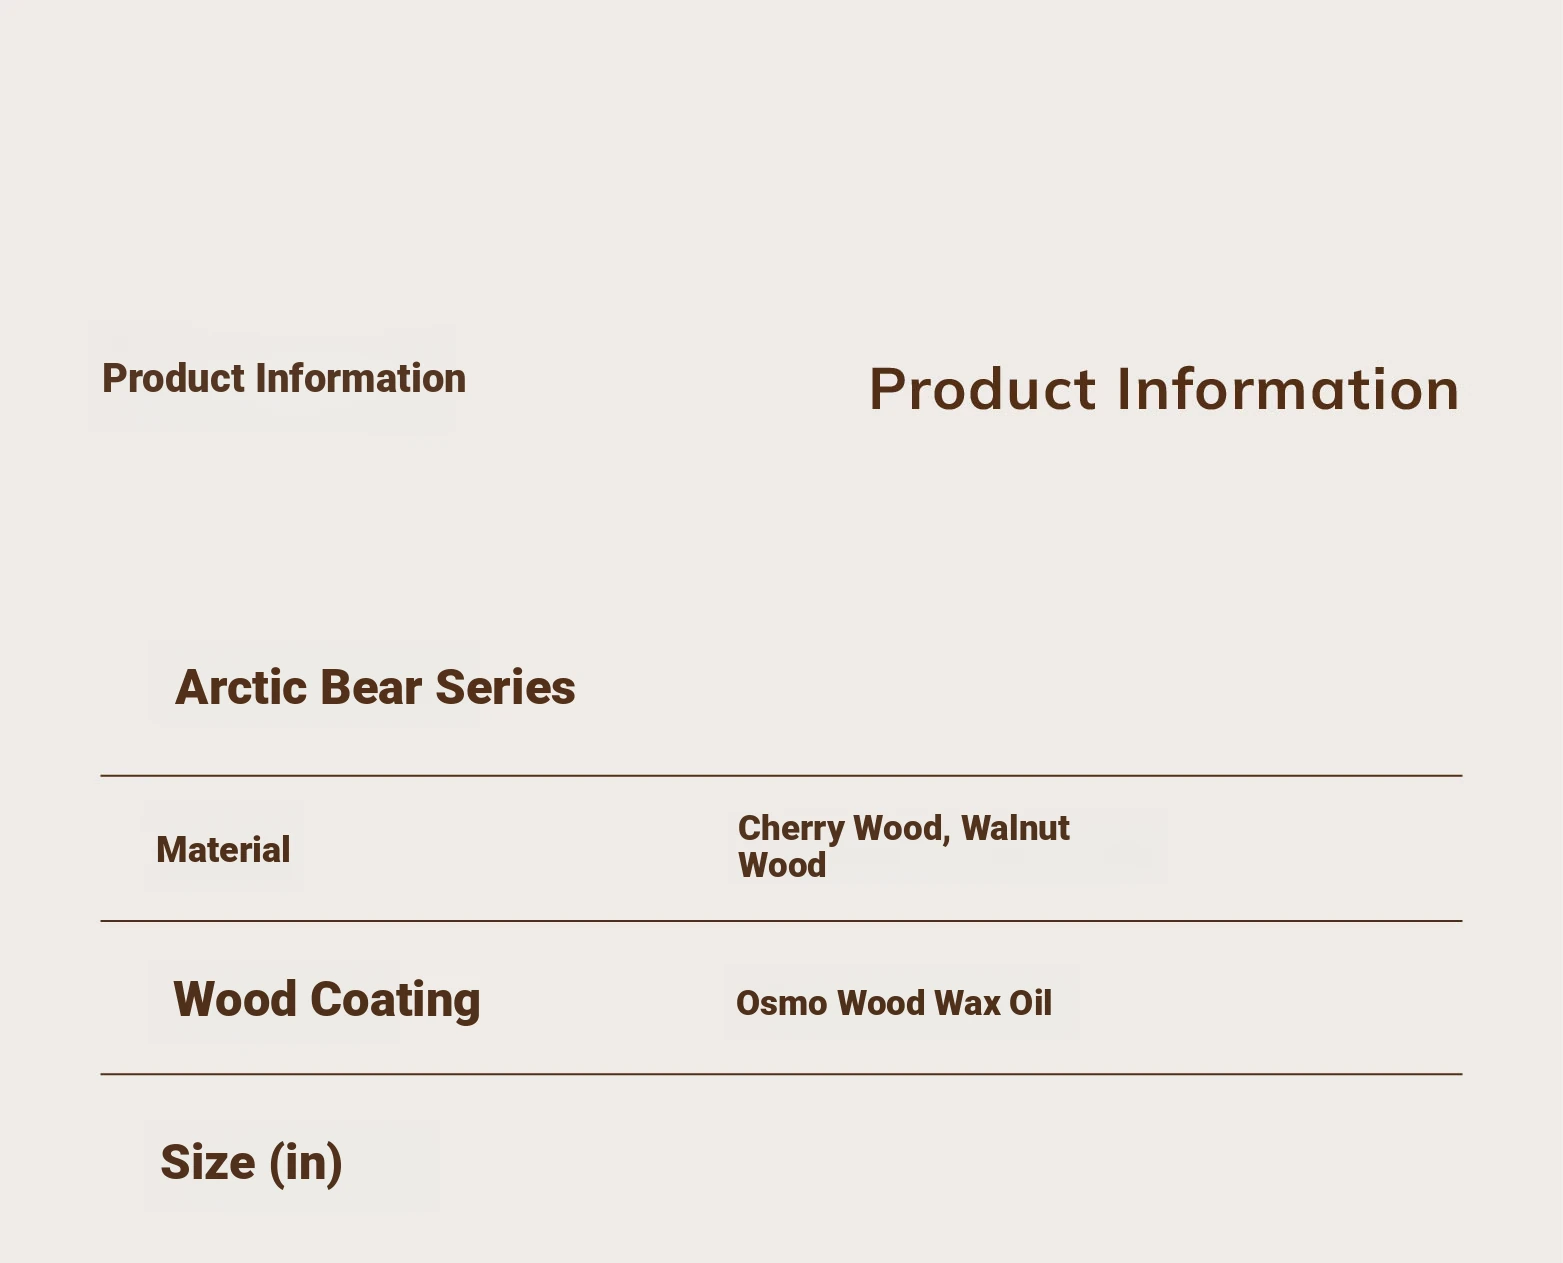Click the word Walnut in the material value
Screen dimensions: 1563x1263
click(x=1015, y=828)
